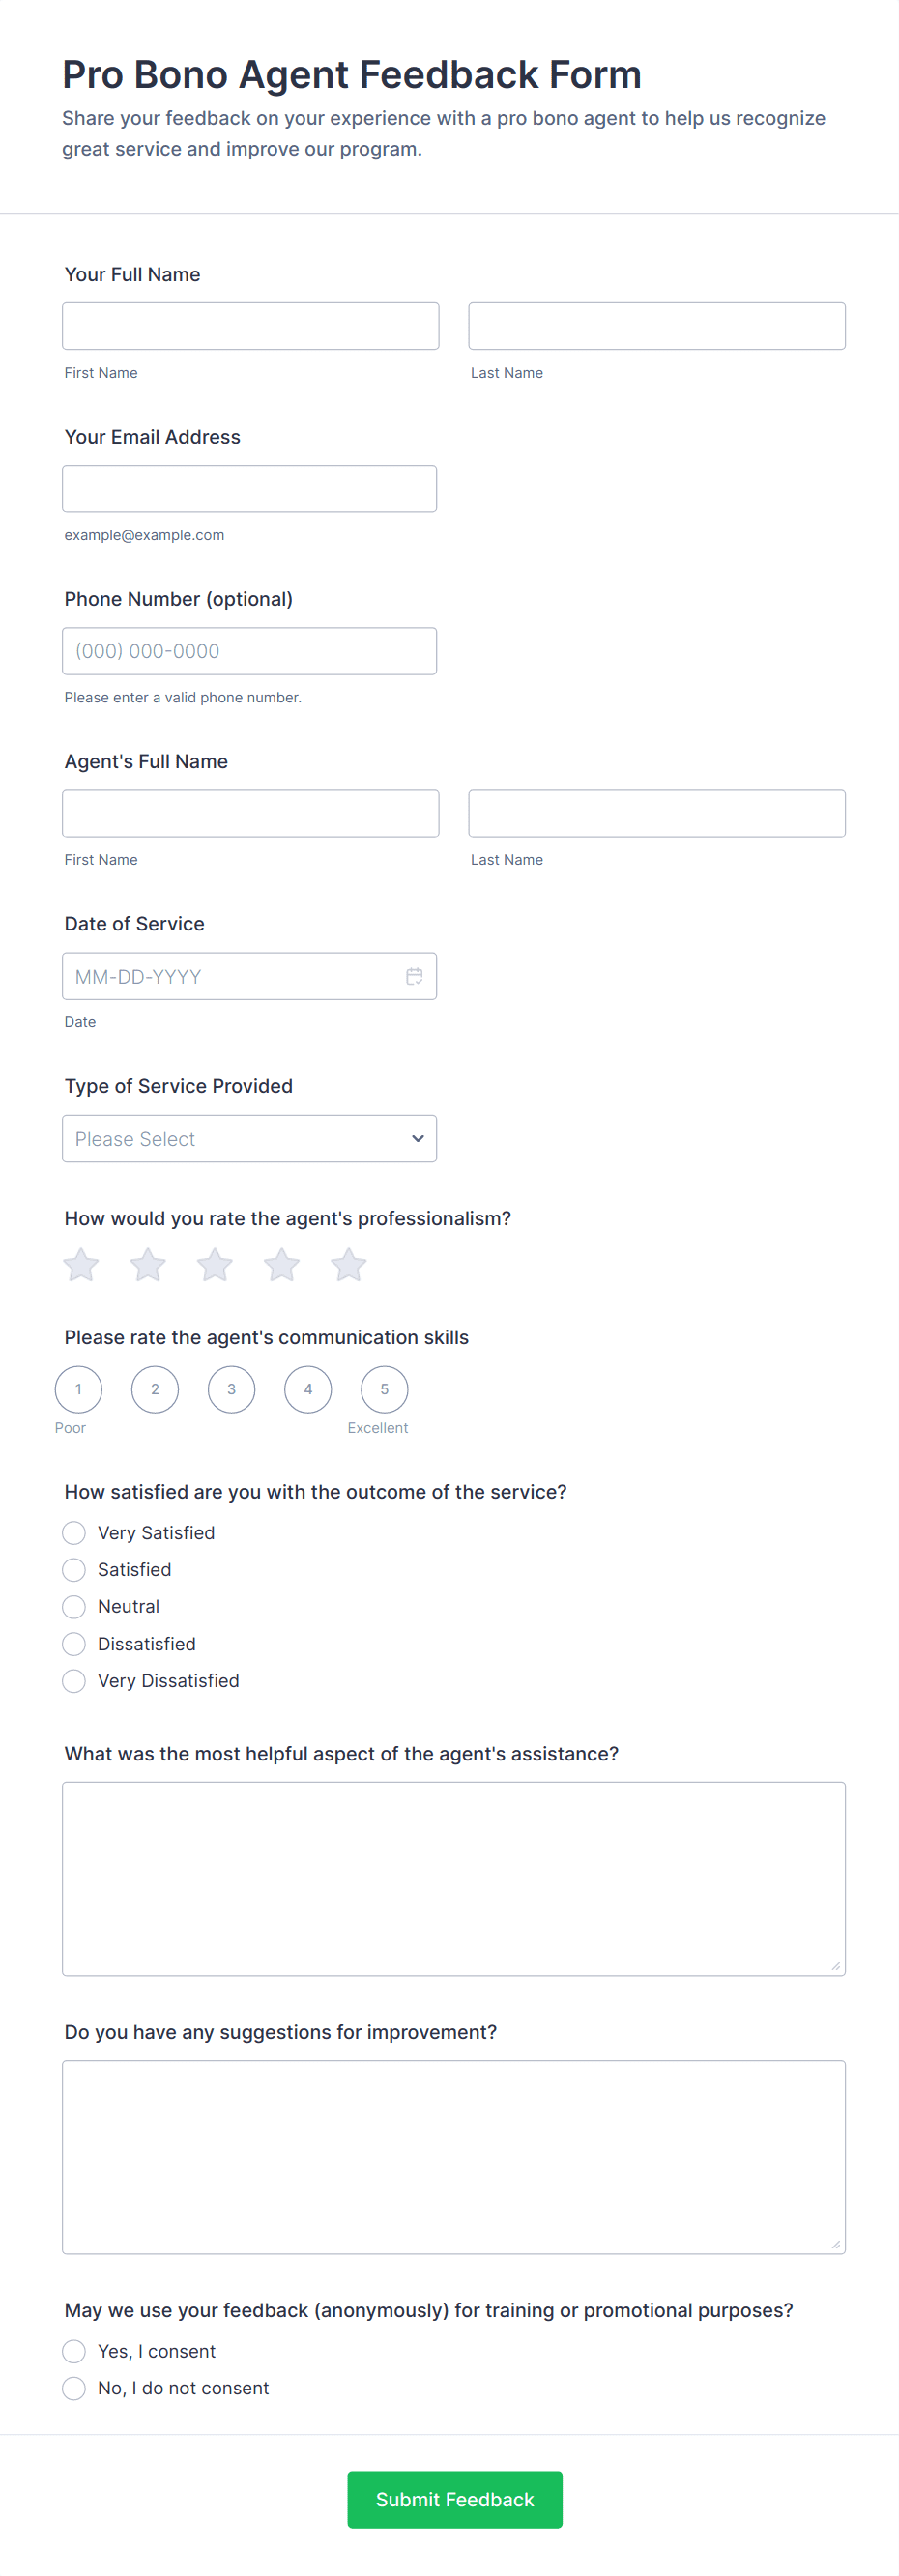Click the Your Email Address field

click(249, 489)
